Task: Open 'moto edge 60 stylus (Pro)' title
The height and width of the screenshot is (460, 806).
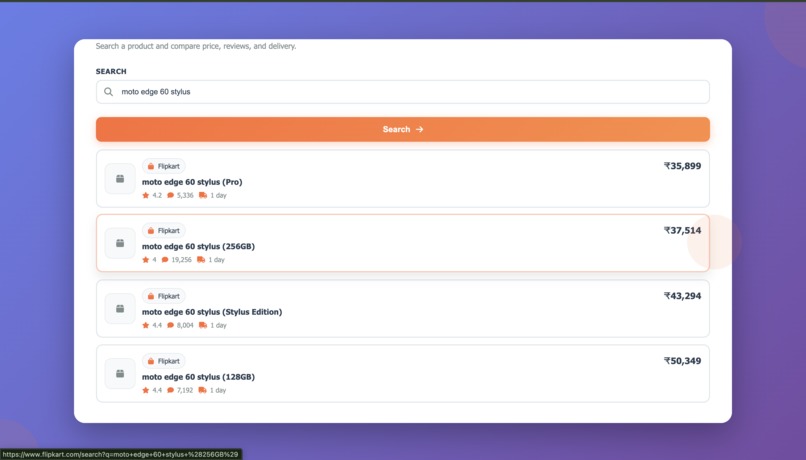Action: pyautogui.click(x=192, y=182)
